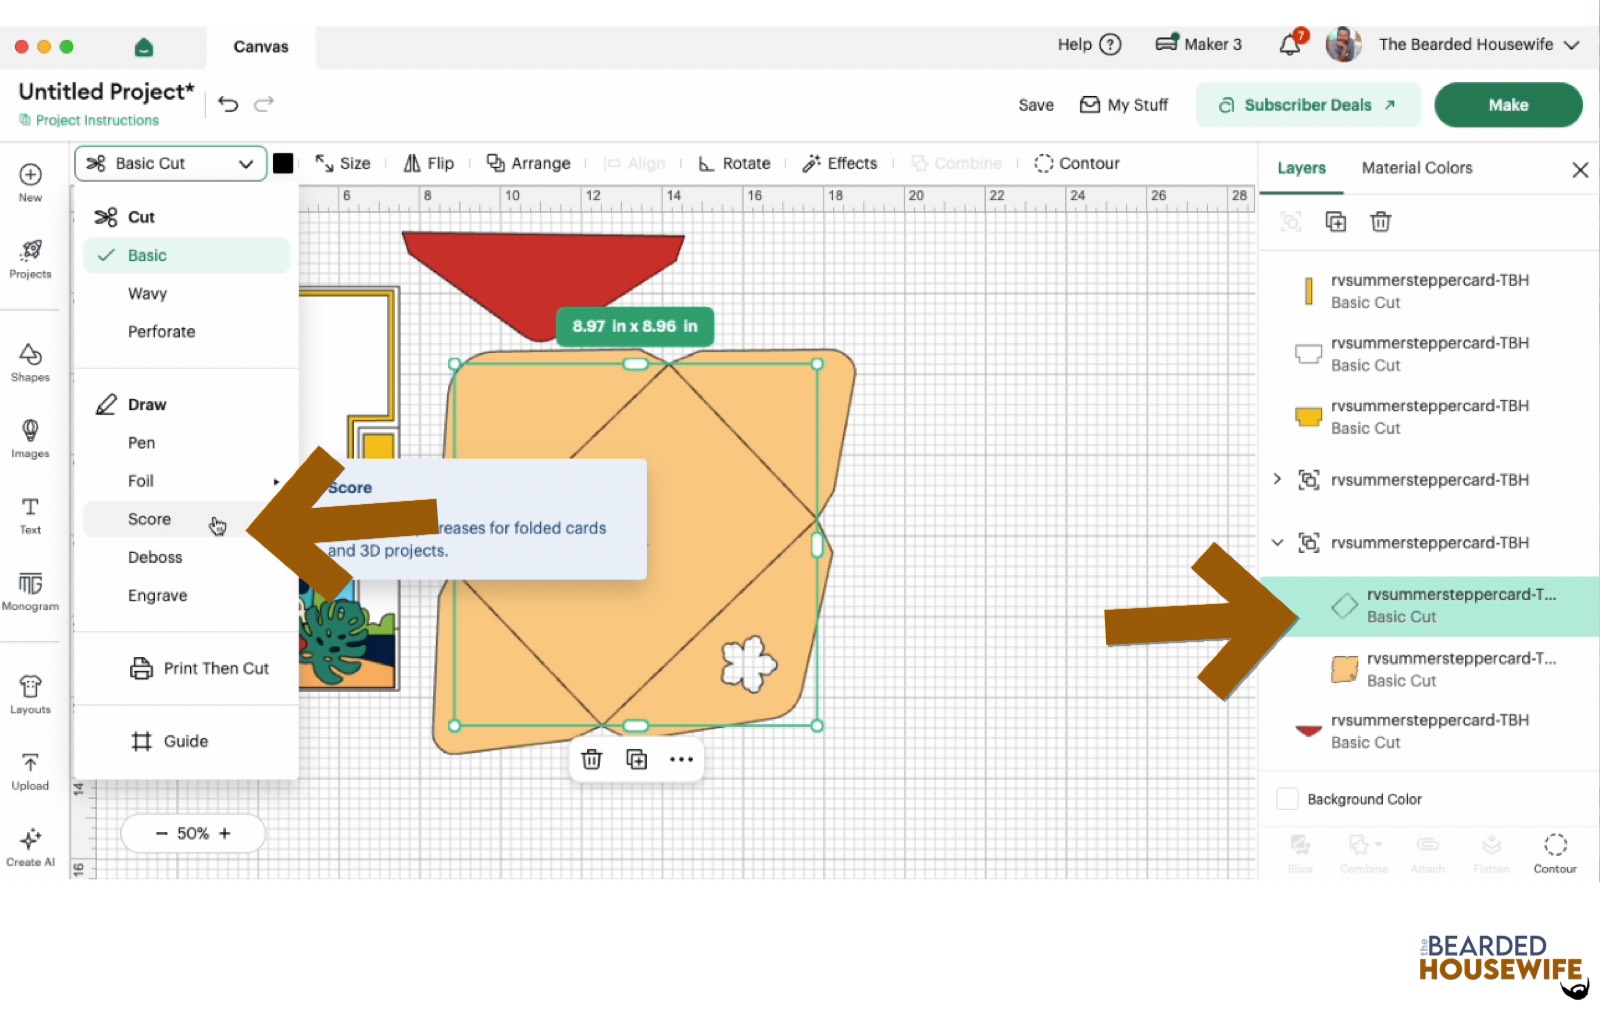The height and width of the screenshot is (1017, 1600).
Task: Expand the collapsed rvsummersteppercard-TBH group
Action: [1277, 479]
